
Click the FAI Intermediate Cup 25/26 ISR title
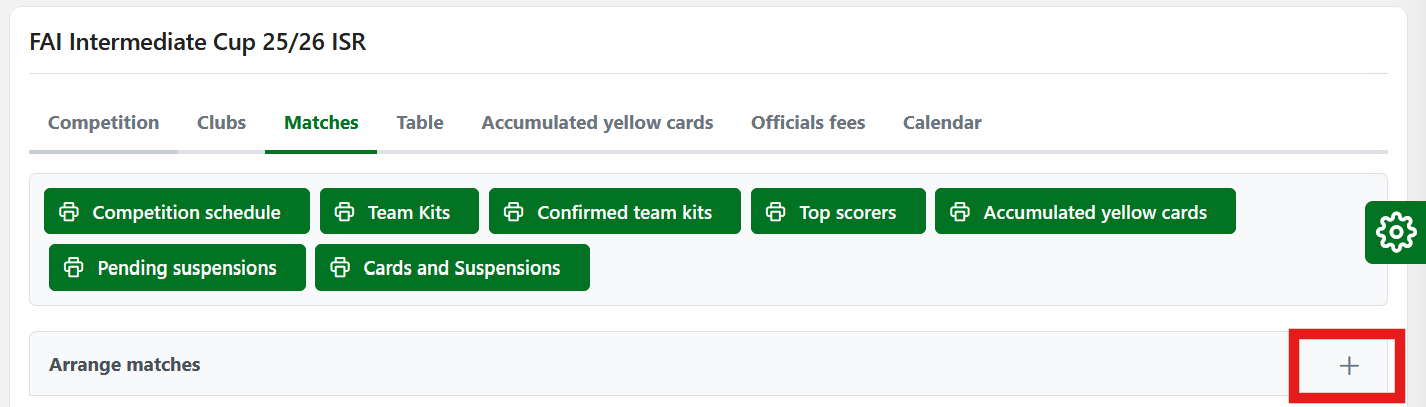point(197,43)
